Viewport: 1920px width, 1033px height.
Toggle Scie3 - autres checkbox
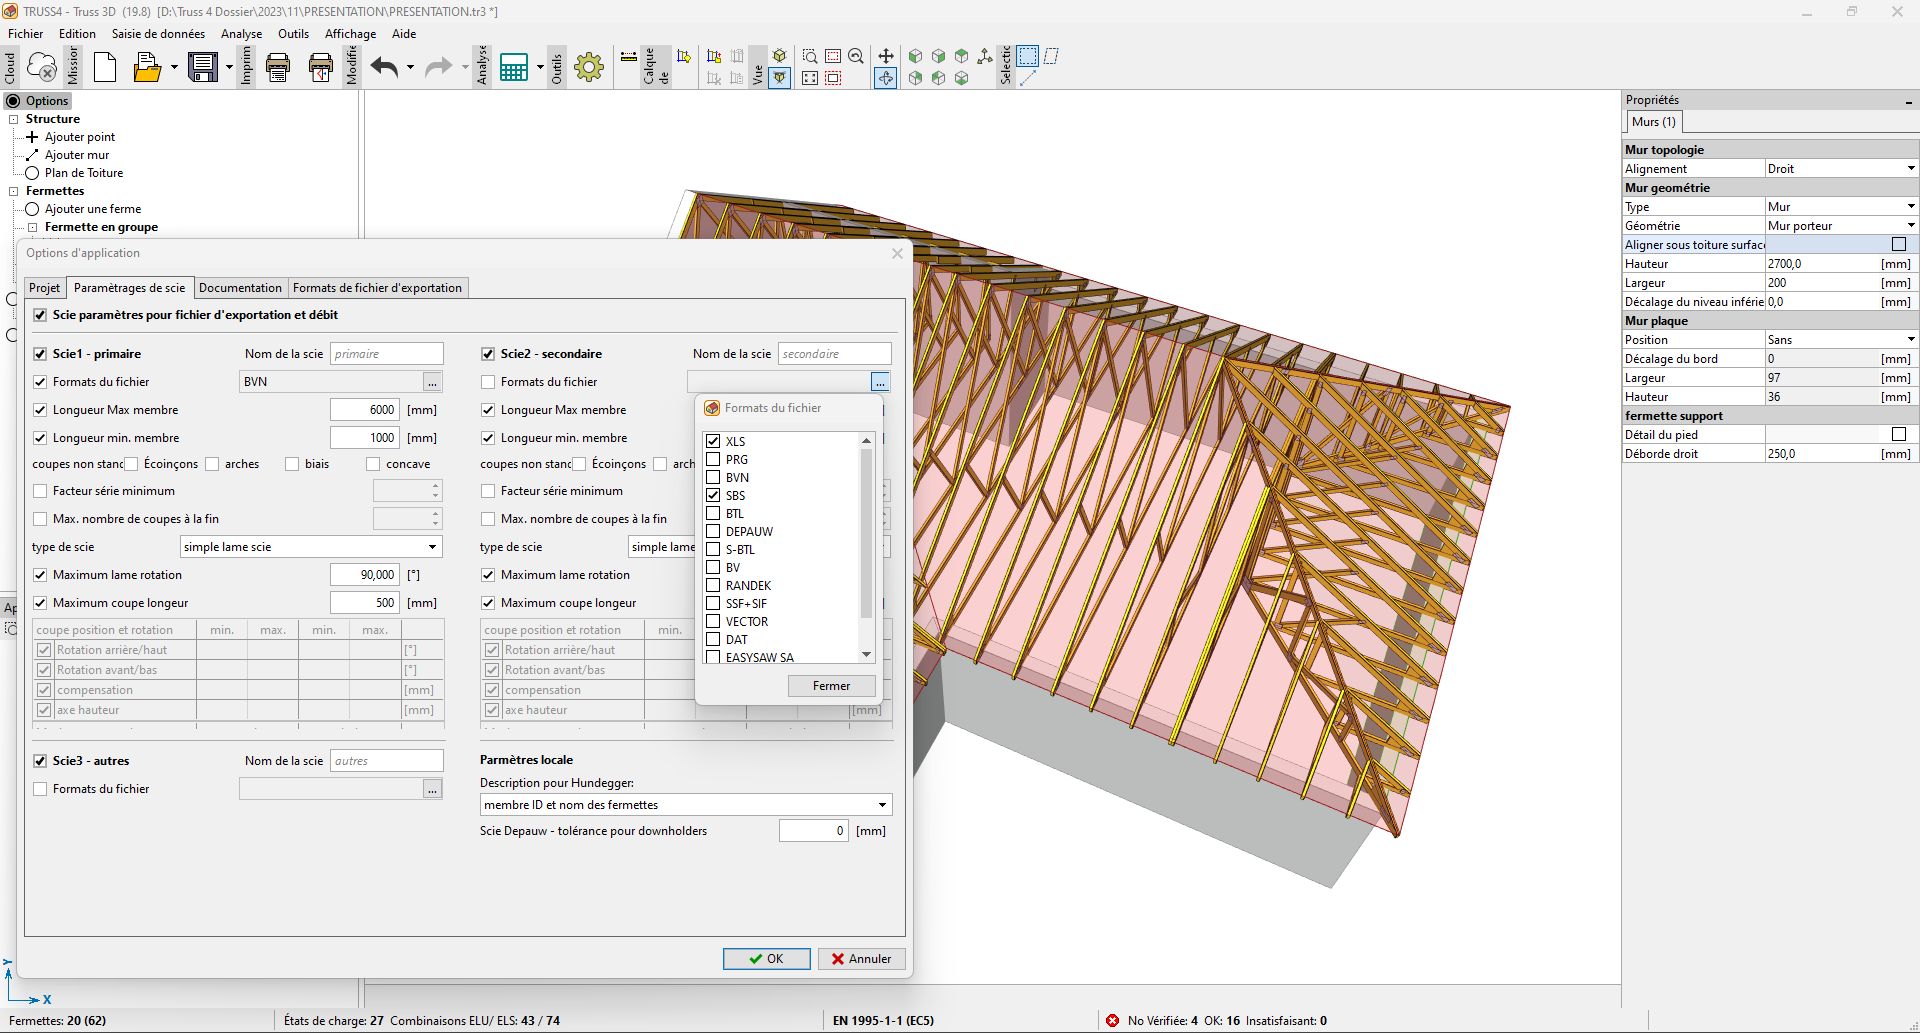point(40,761)
